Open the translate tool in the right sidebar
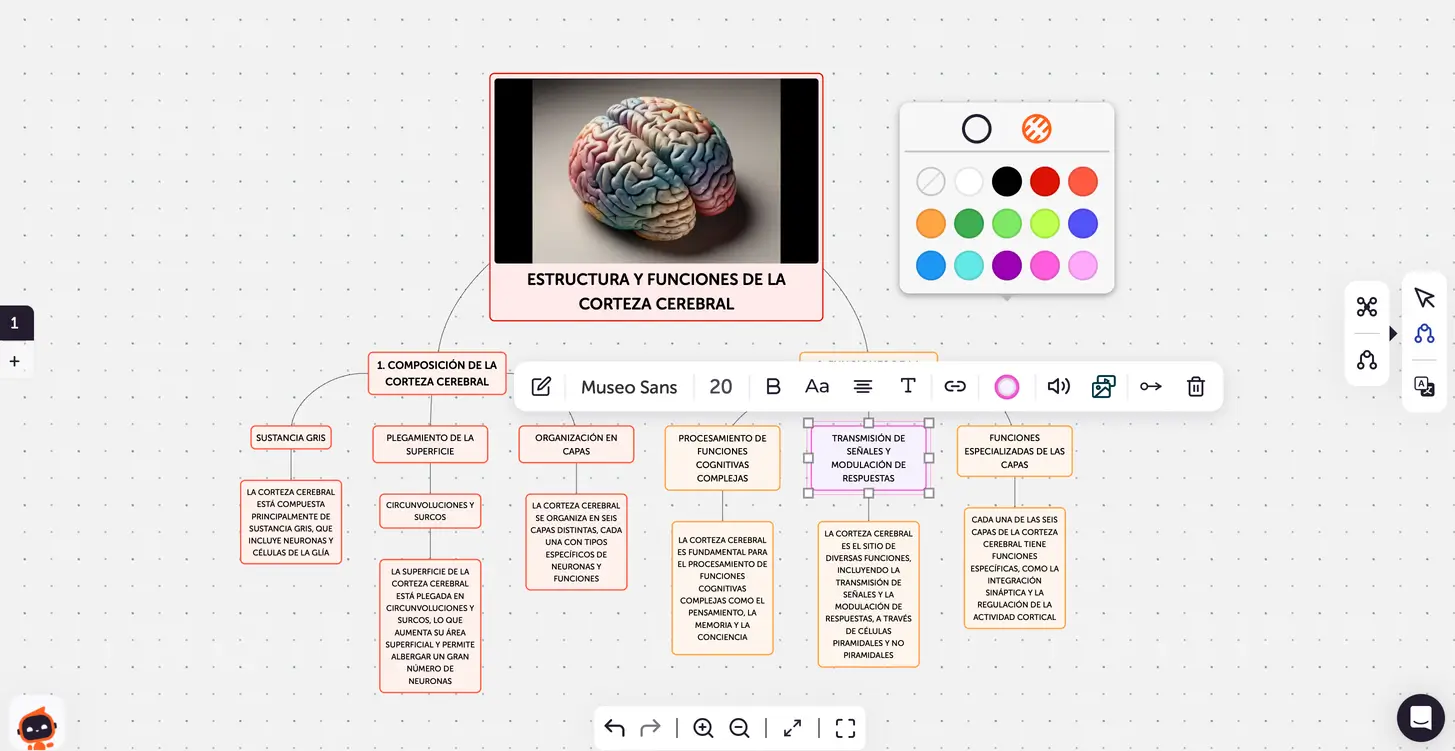Viewport: 1455px width, 751px height. [x=1424, y=386]
